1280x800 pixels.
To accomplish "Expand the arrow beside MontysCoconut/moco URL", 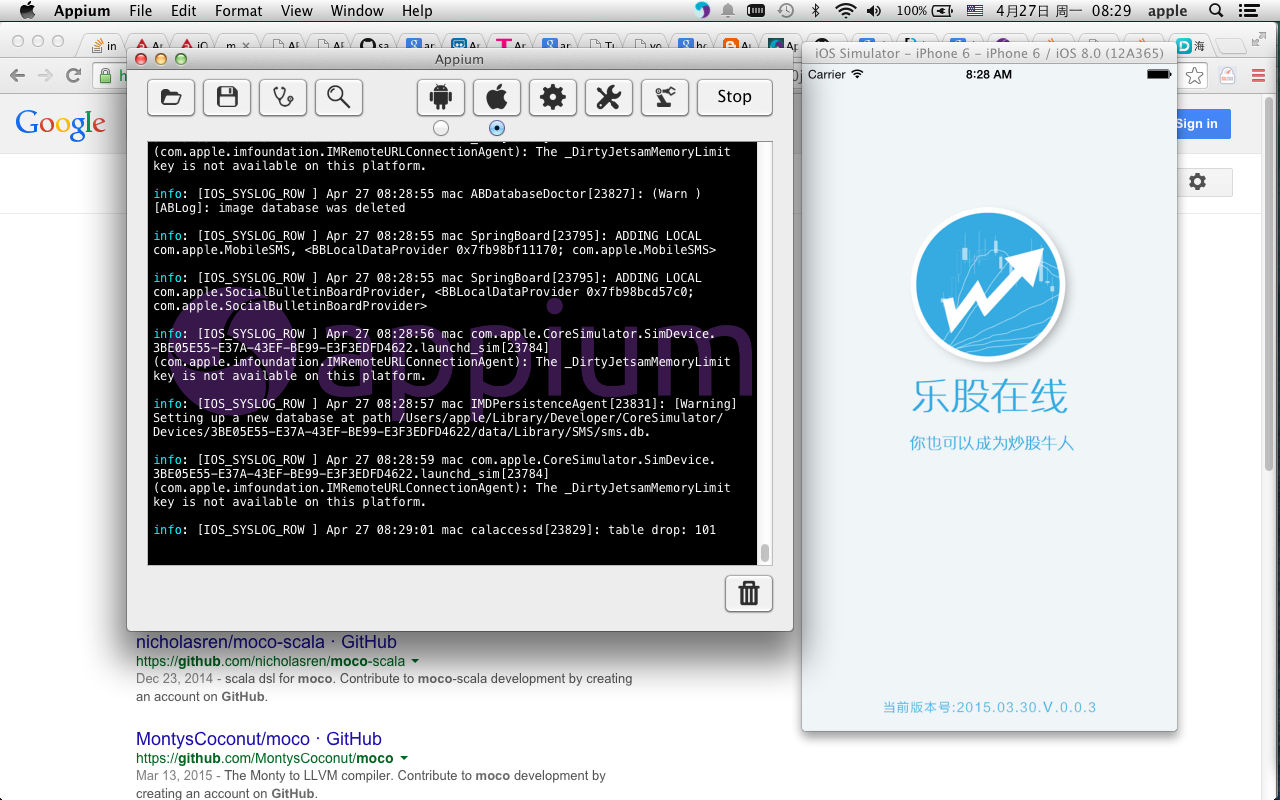I will 404,759.
